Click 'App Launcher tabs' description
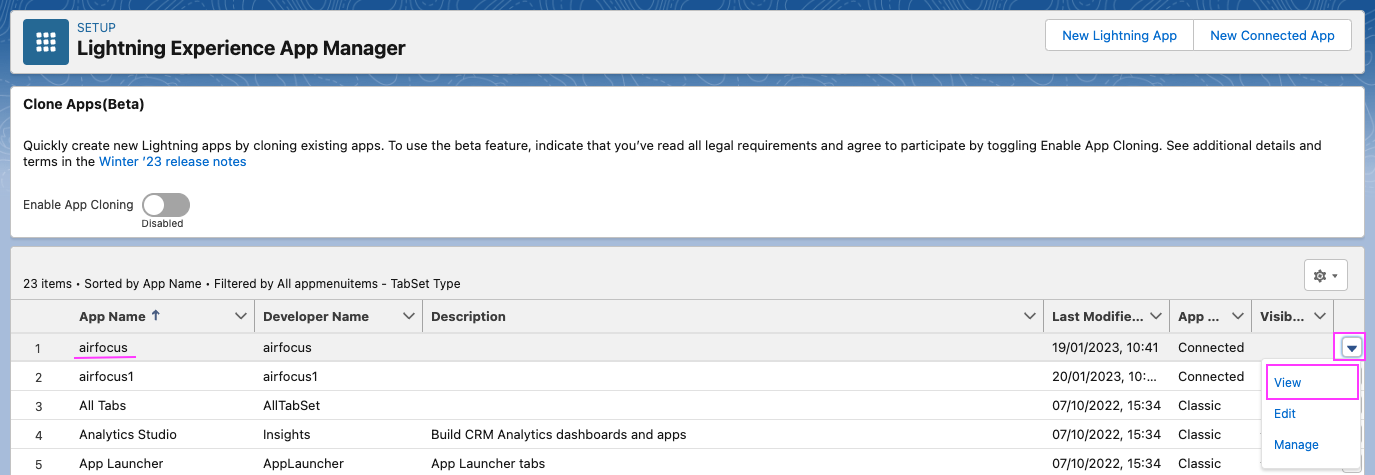Screen dimensions: 1375x475 click(488, 464)
